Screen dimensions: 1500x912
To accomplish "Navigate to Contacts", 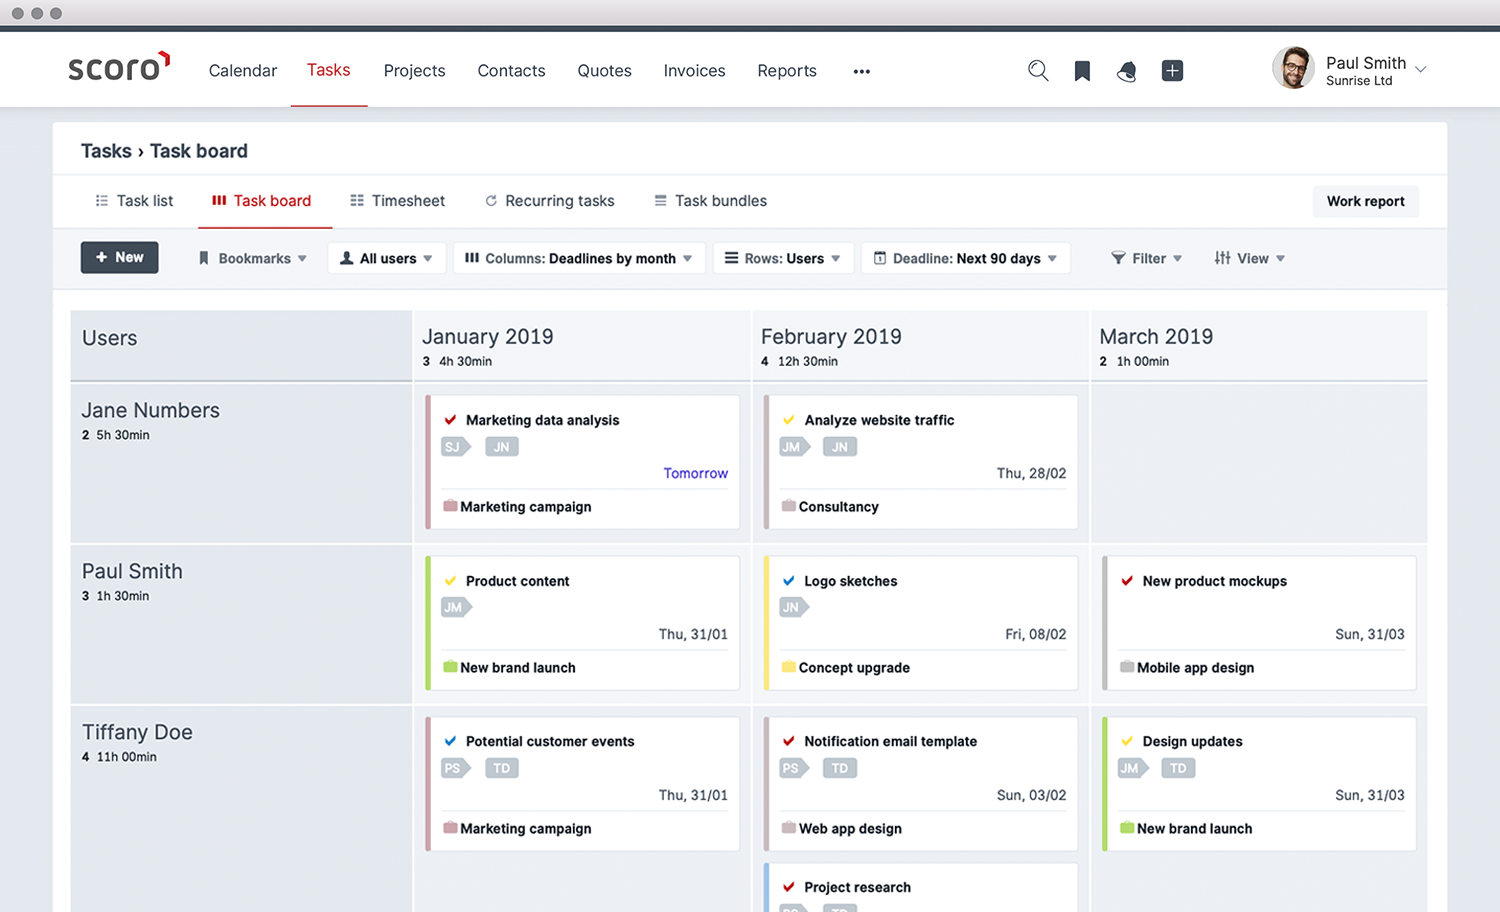I will (x=512, y=71).
